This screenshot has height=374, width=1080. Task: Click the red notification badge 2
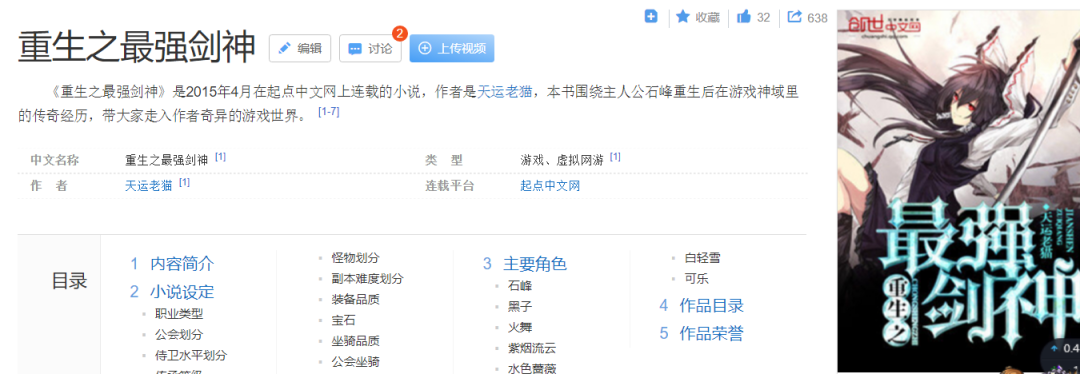coord(399,33)
